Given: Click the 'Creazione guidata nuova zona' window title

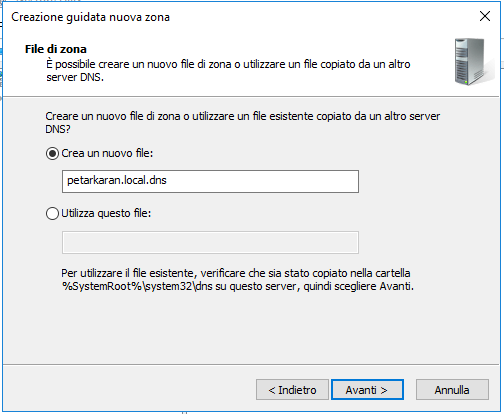Looking at the screenshot, I should 90,17.
